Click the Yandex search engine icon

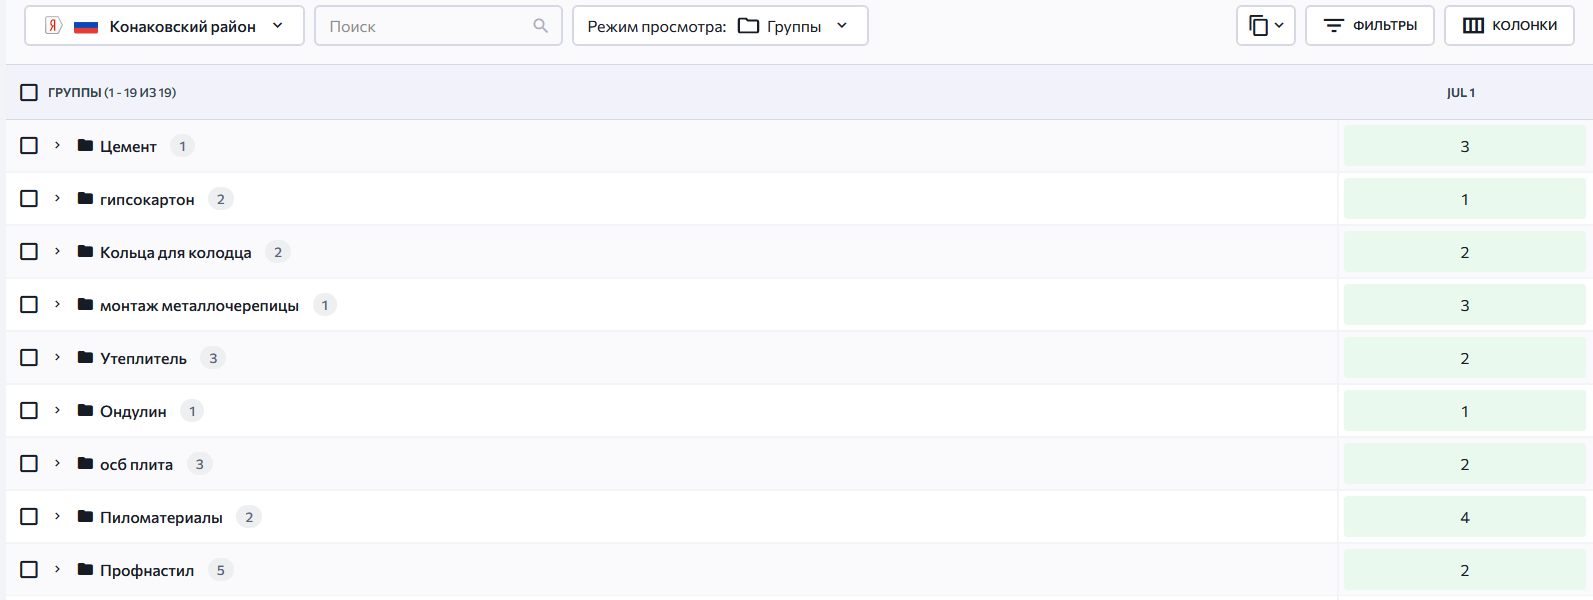53,26
